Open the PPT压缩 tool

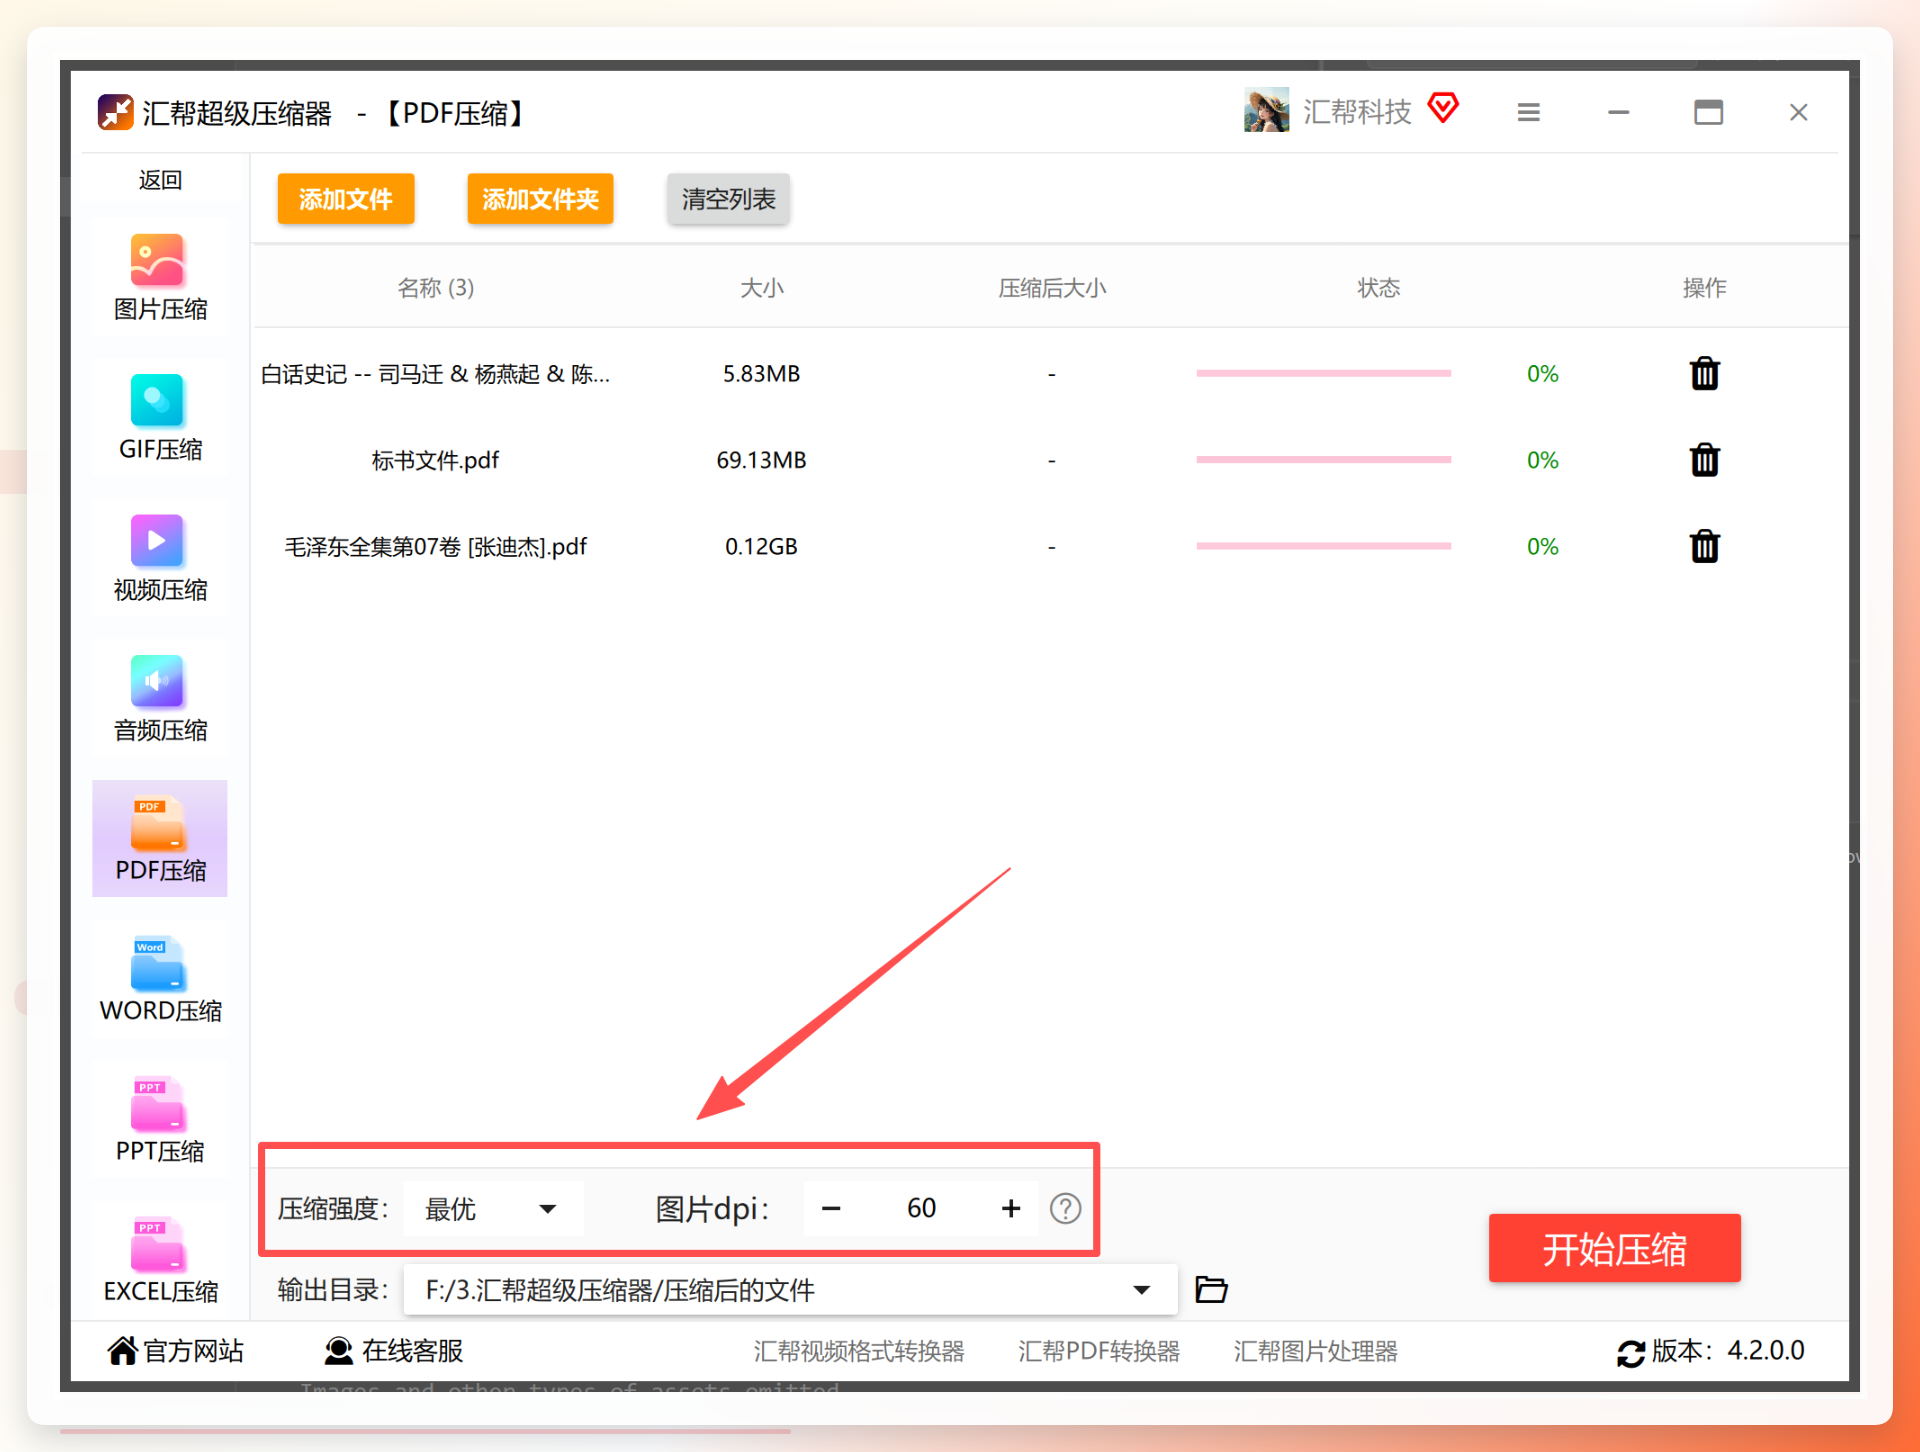pyautogui.click(x=160, y=1119)
